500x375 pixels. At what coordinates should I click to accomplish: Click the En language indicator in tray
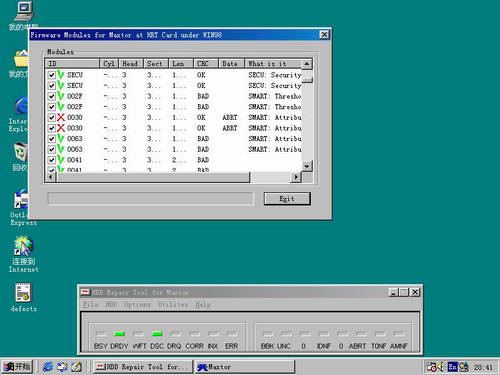(452, 367)
